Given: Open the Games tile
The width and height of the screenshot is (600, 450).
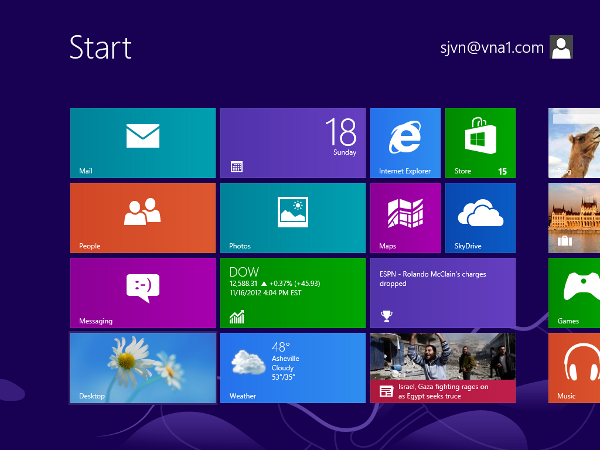Looking at the screenshot, I should click(x=574, y=293).
